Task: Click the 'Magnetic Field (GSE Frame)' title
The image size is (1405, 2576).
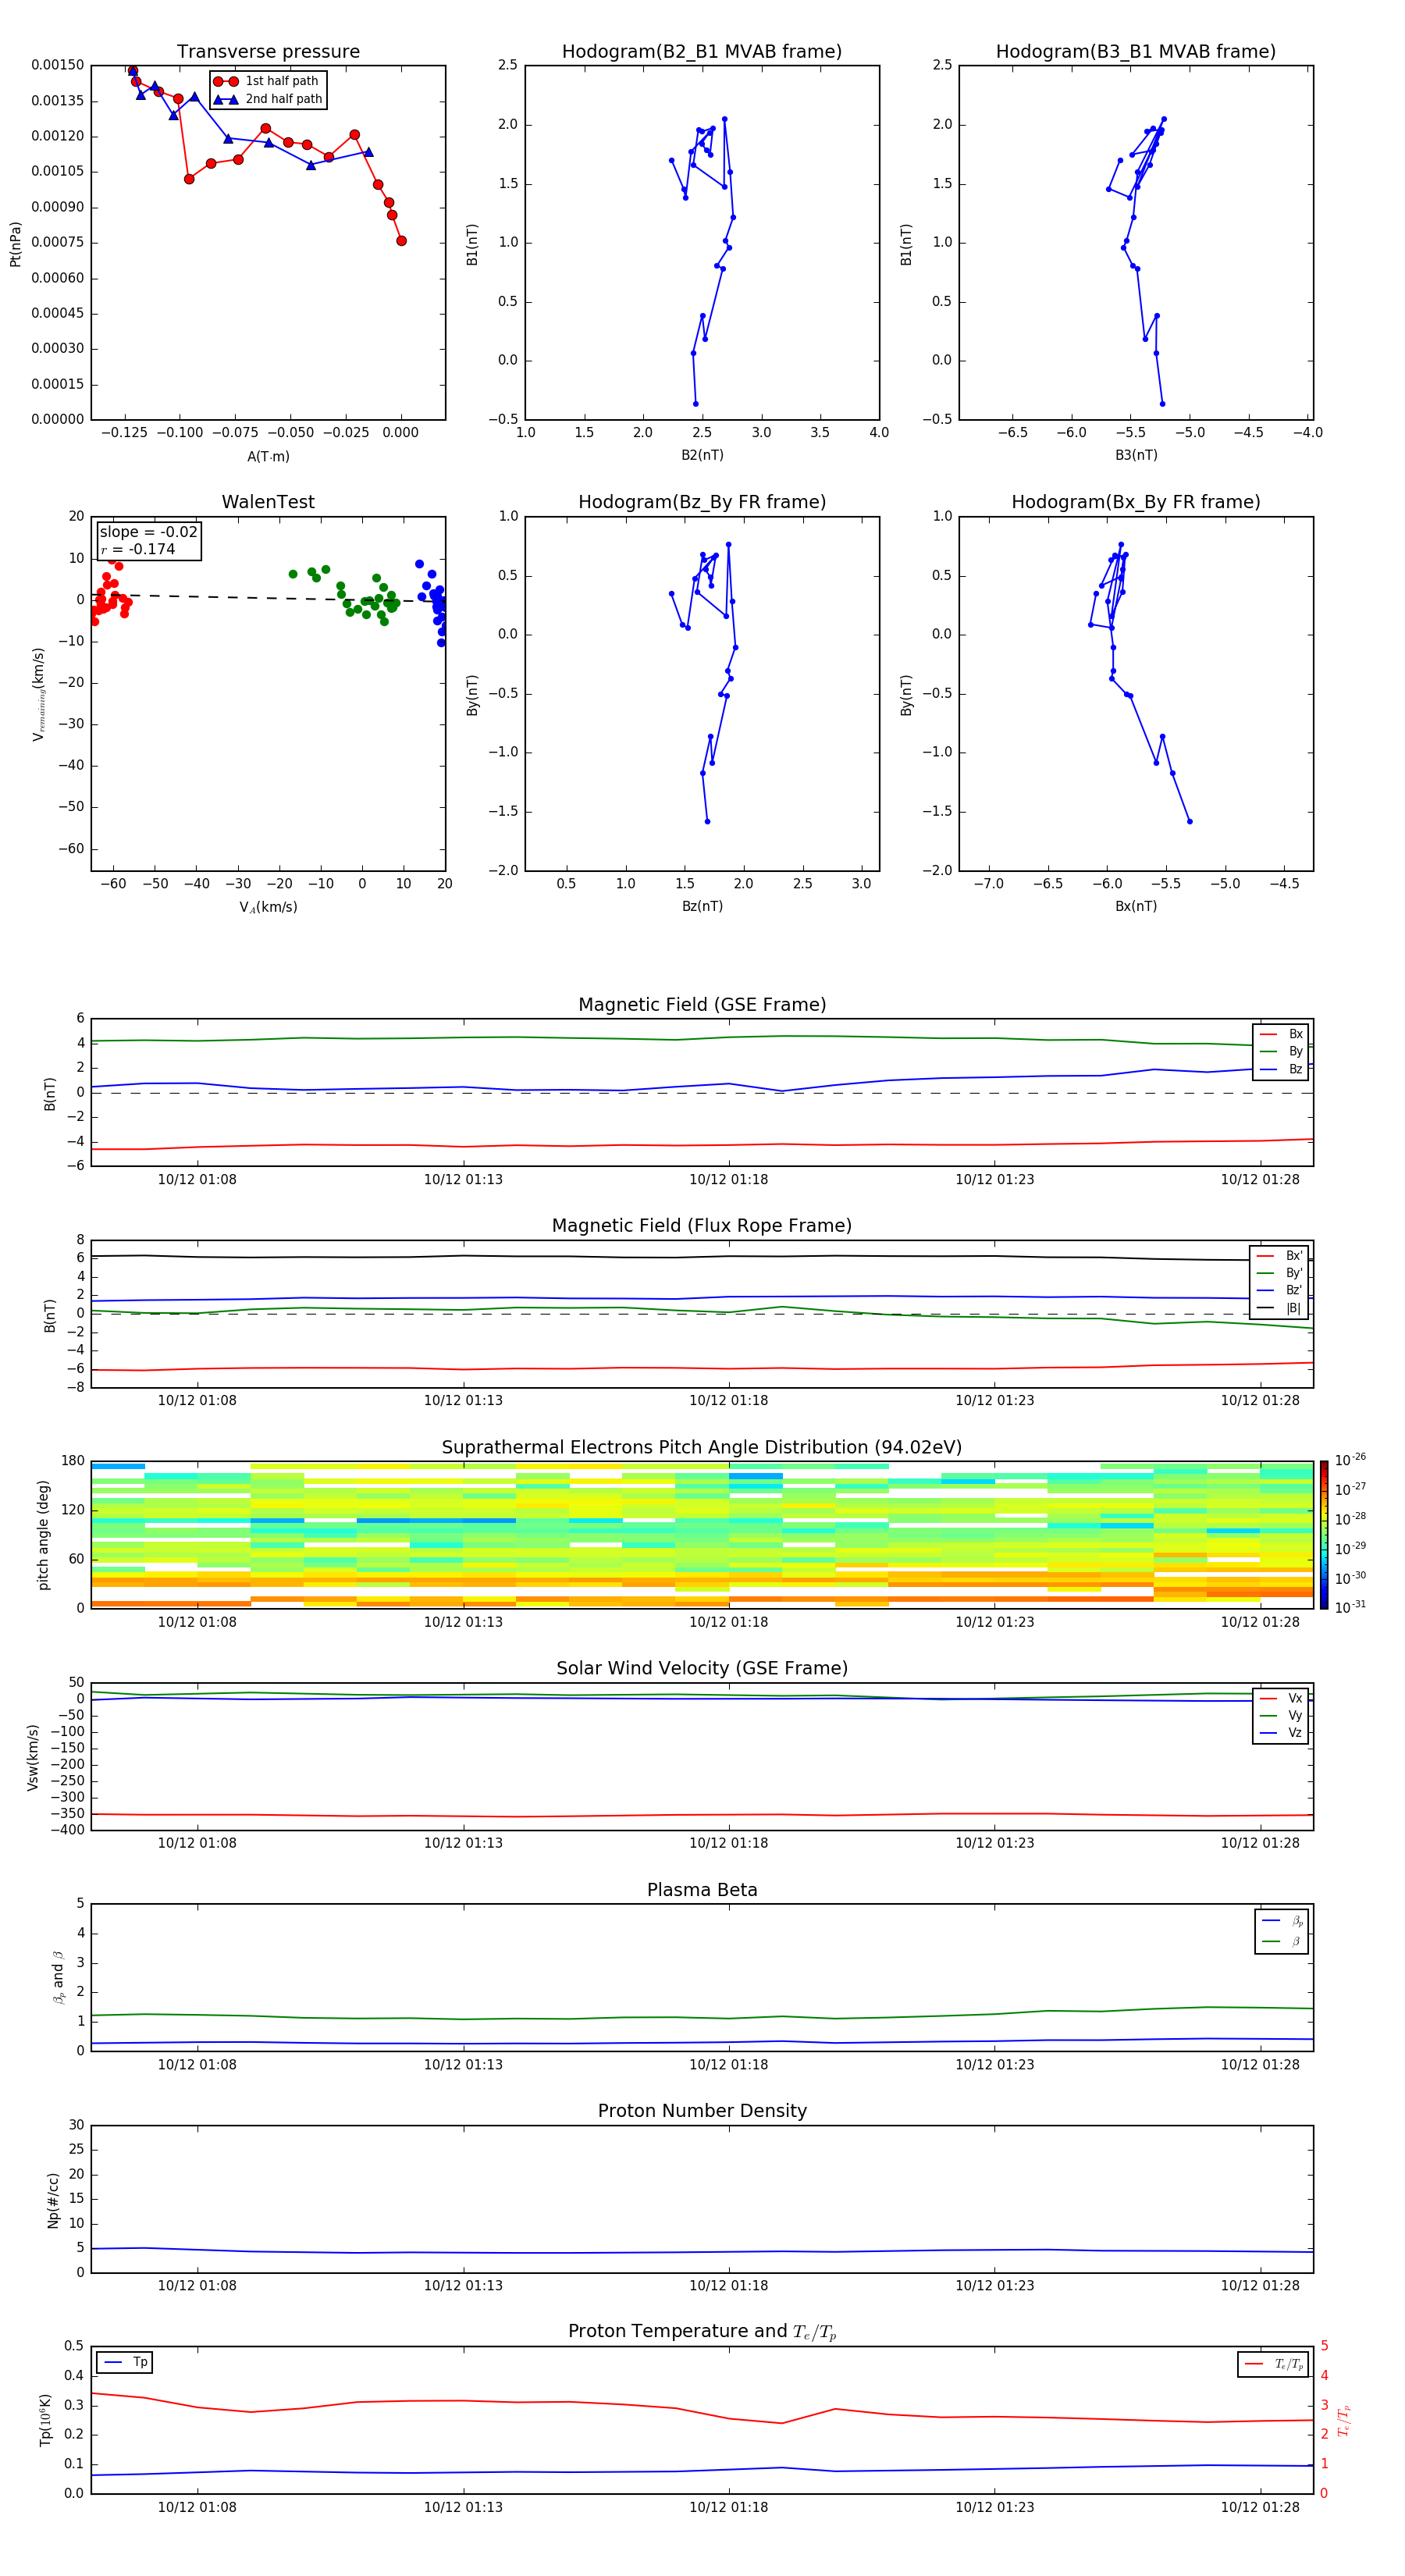Action: coord(702,1005)
